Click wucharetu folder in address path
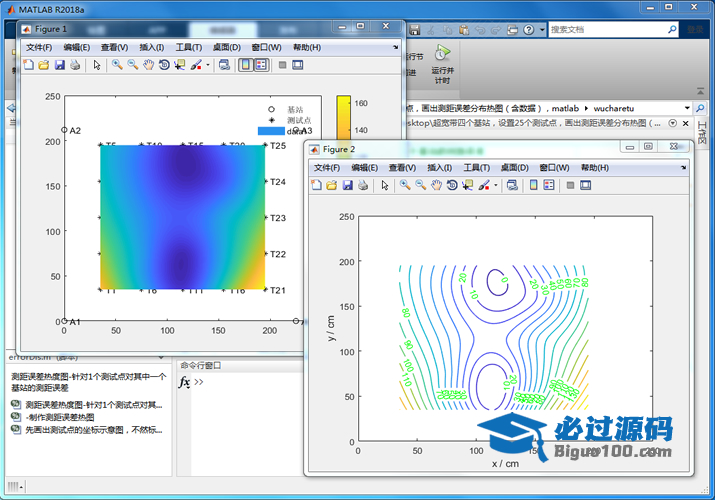Image resolution: width=715 pixels, height=500 pixels. tap(613, 108)
